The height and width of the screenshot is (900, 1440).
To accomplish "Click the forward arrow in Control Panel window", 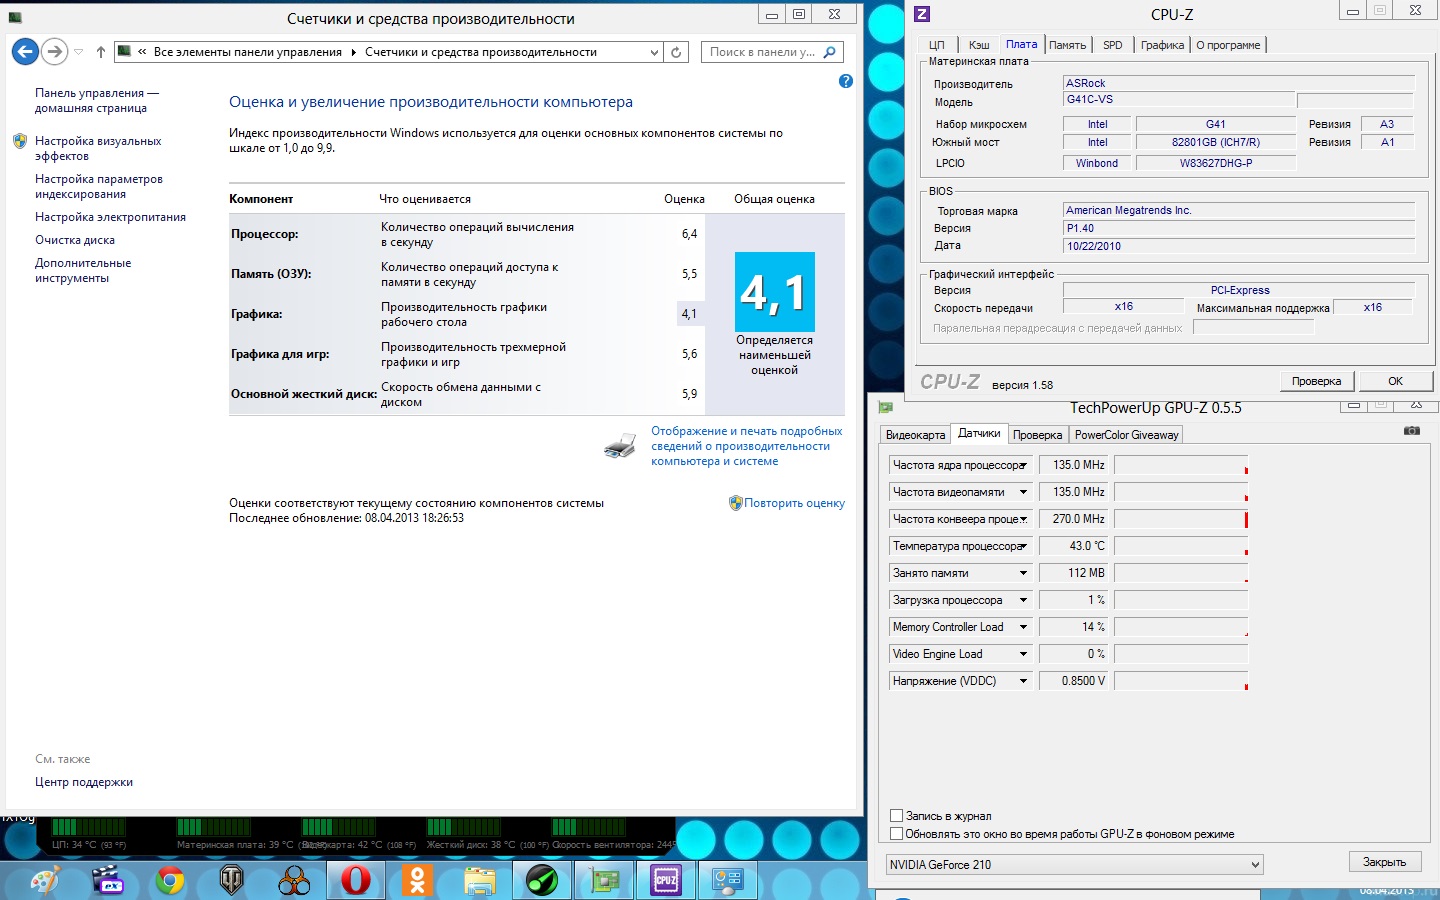I will click(x=55, y=52).
